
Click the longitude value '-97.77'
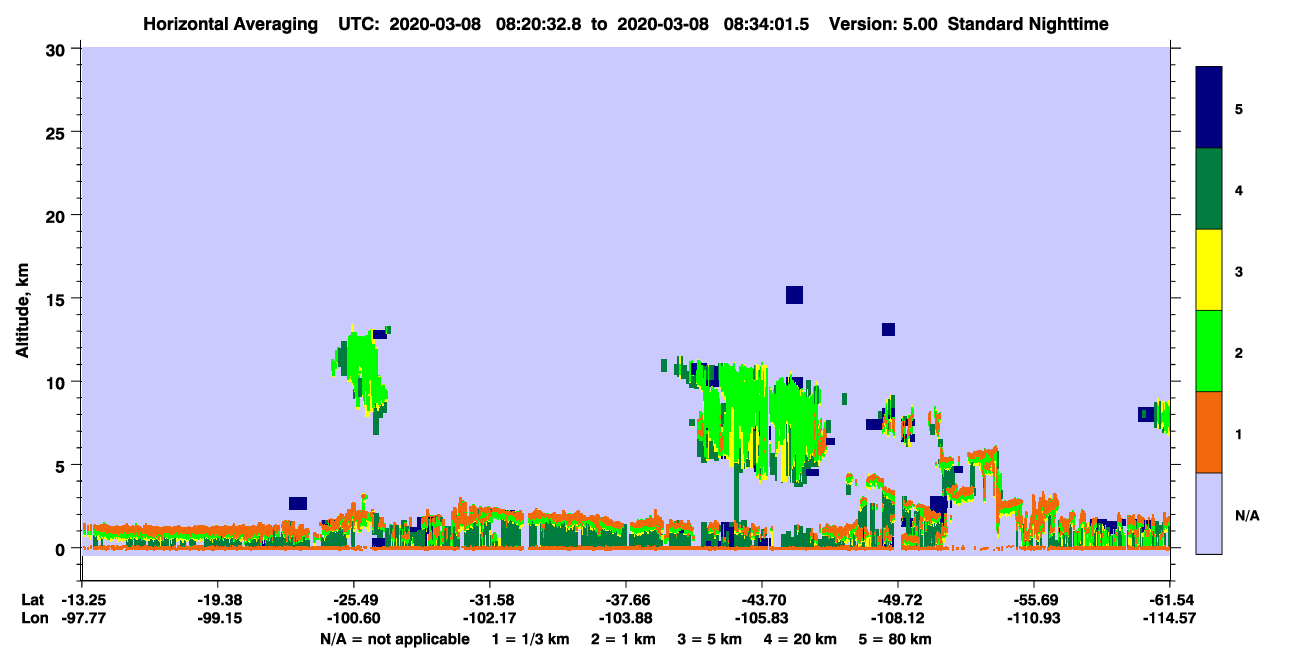[83, 618]
